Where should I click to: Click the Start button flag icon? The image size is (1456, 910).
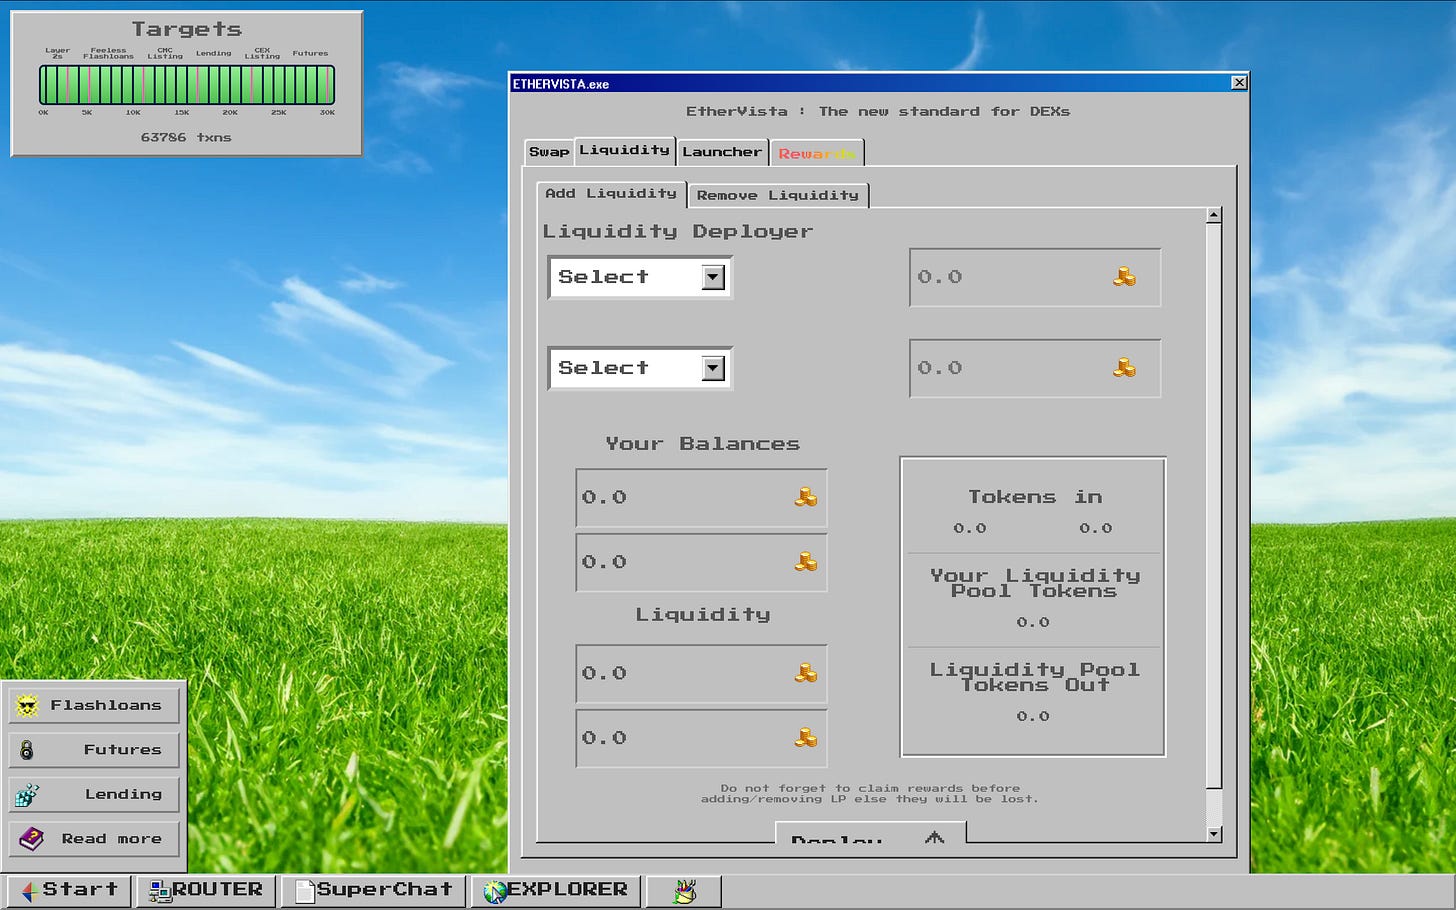point(30,890)
